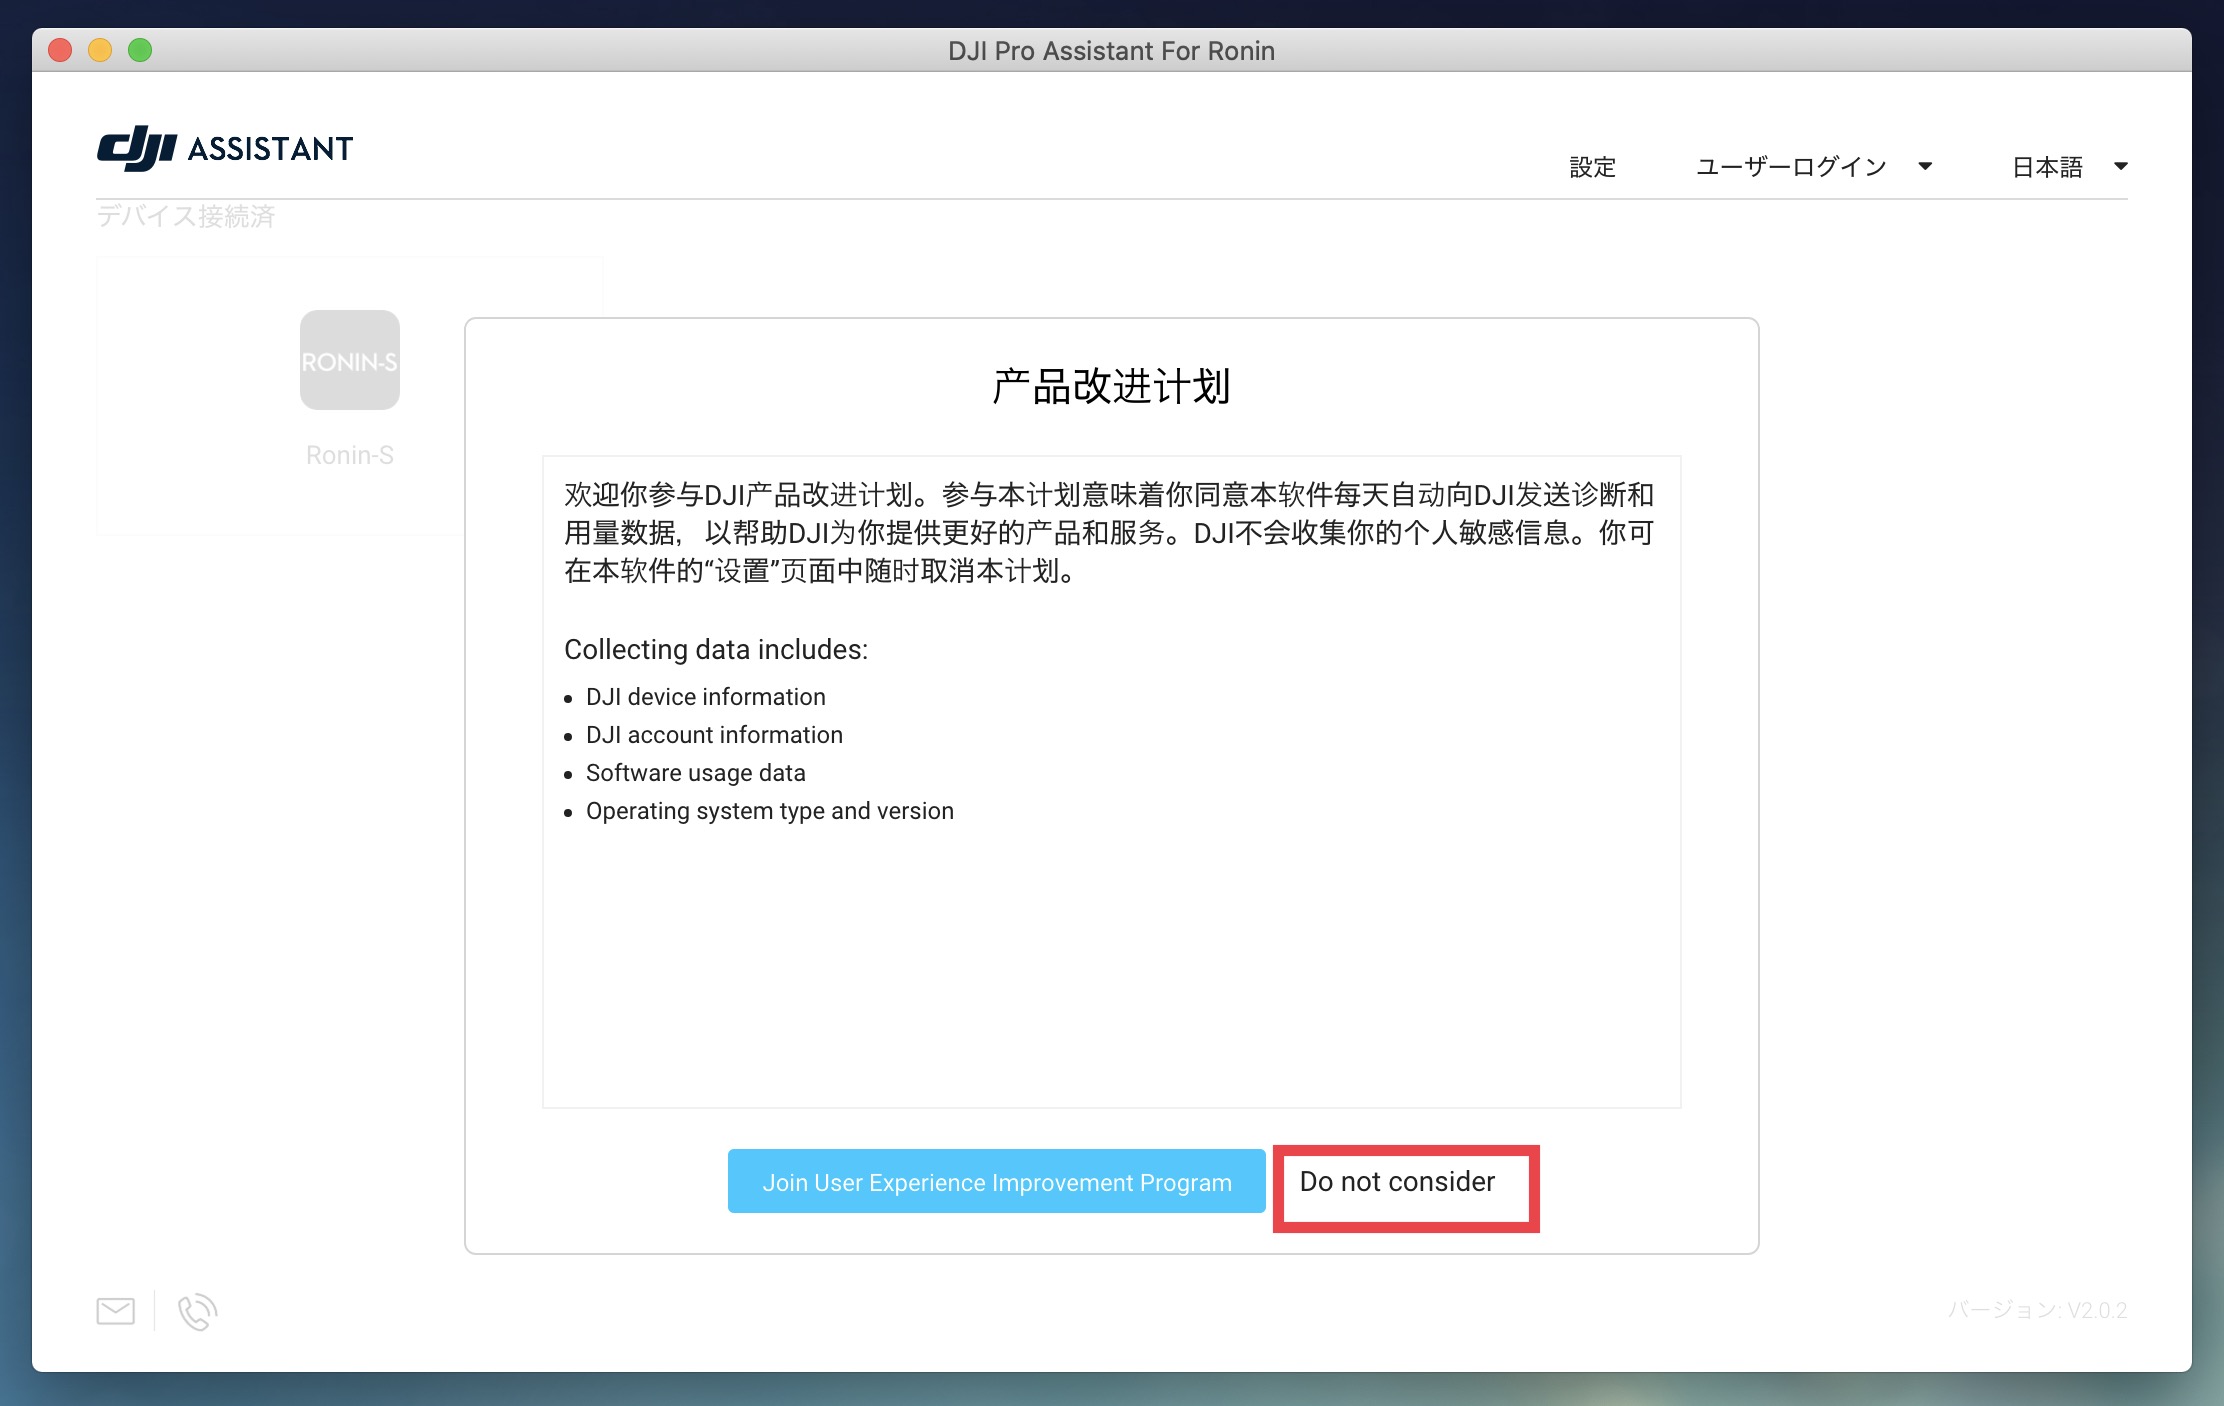
Task: Click the phone support icon
Action: [197, 1311]
